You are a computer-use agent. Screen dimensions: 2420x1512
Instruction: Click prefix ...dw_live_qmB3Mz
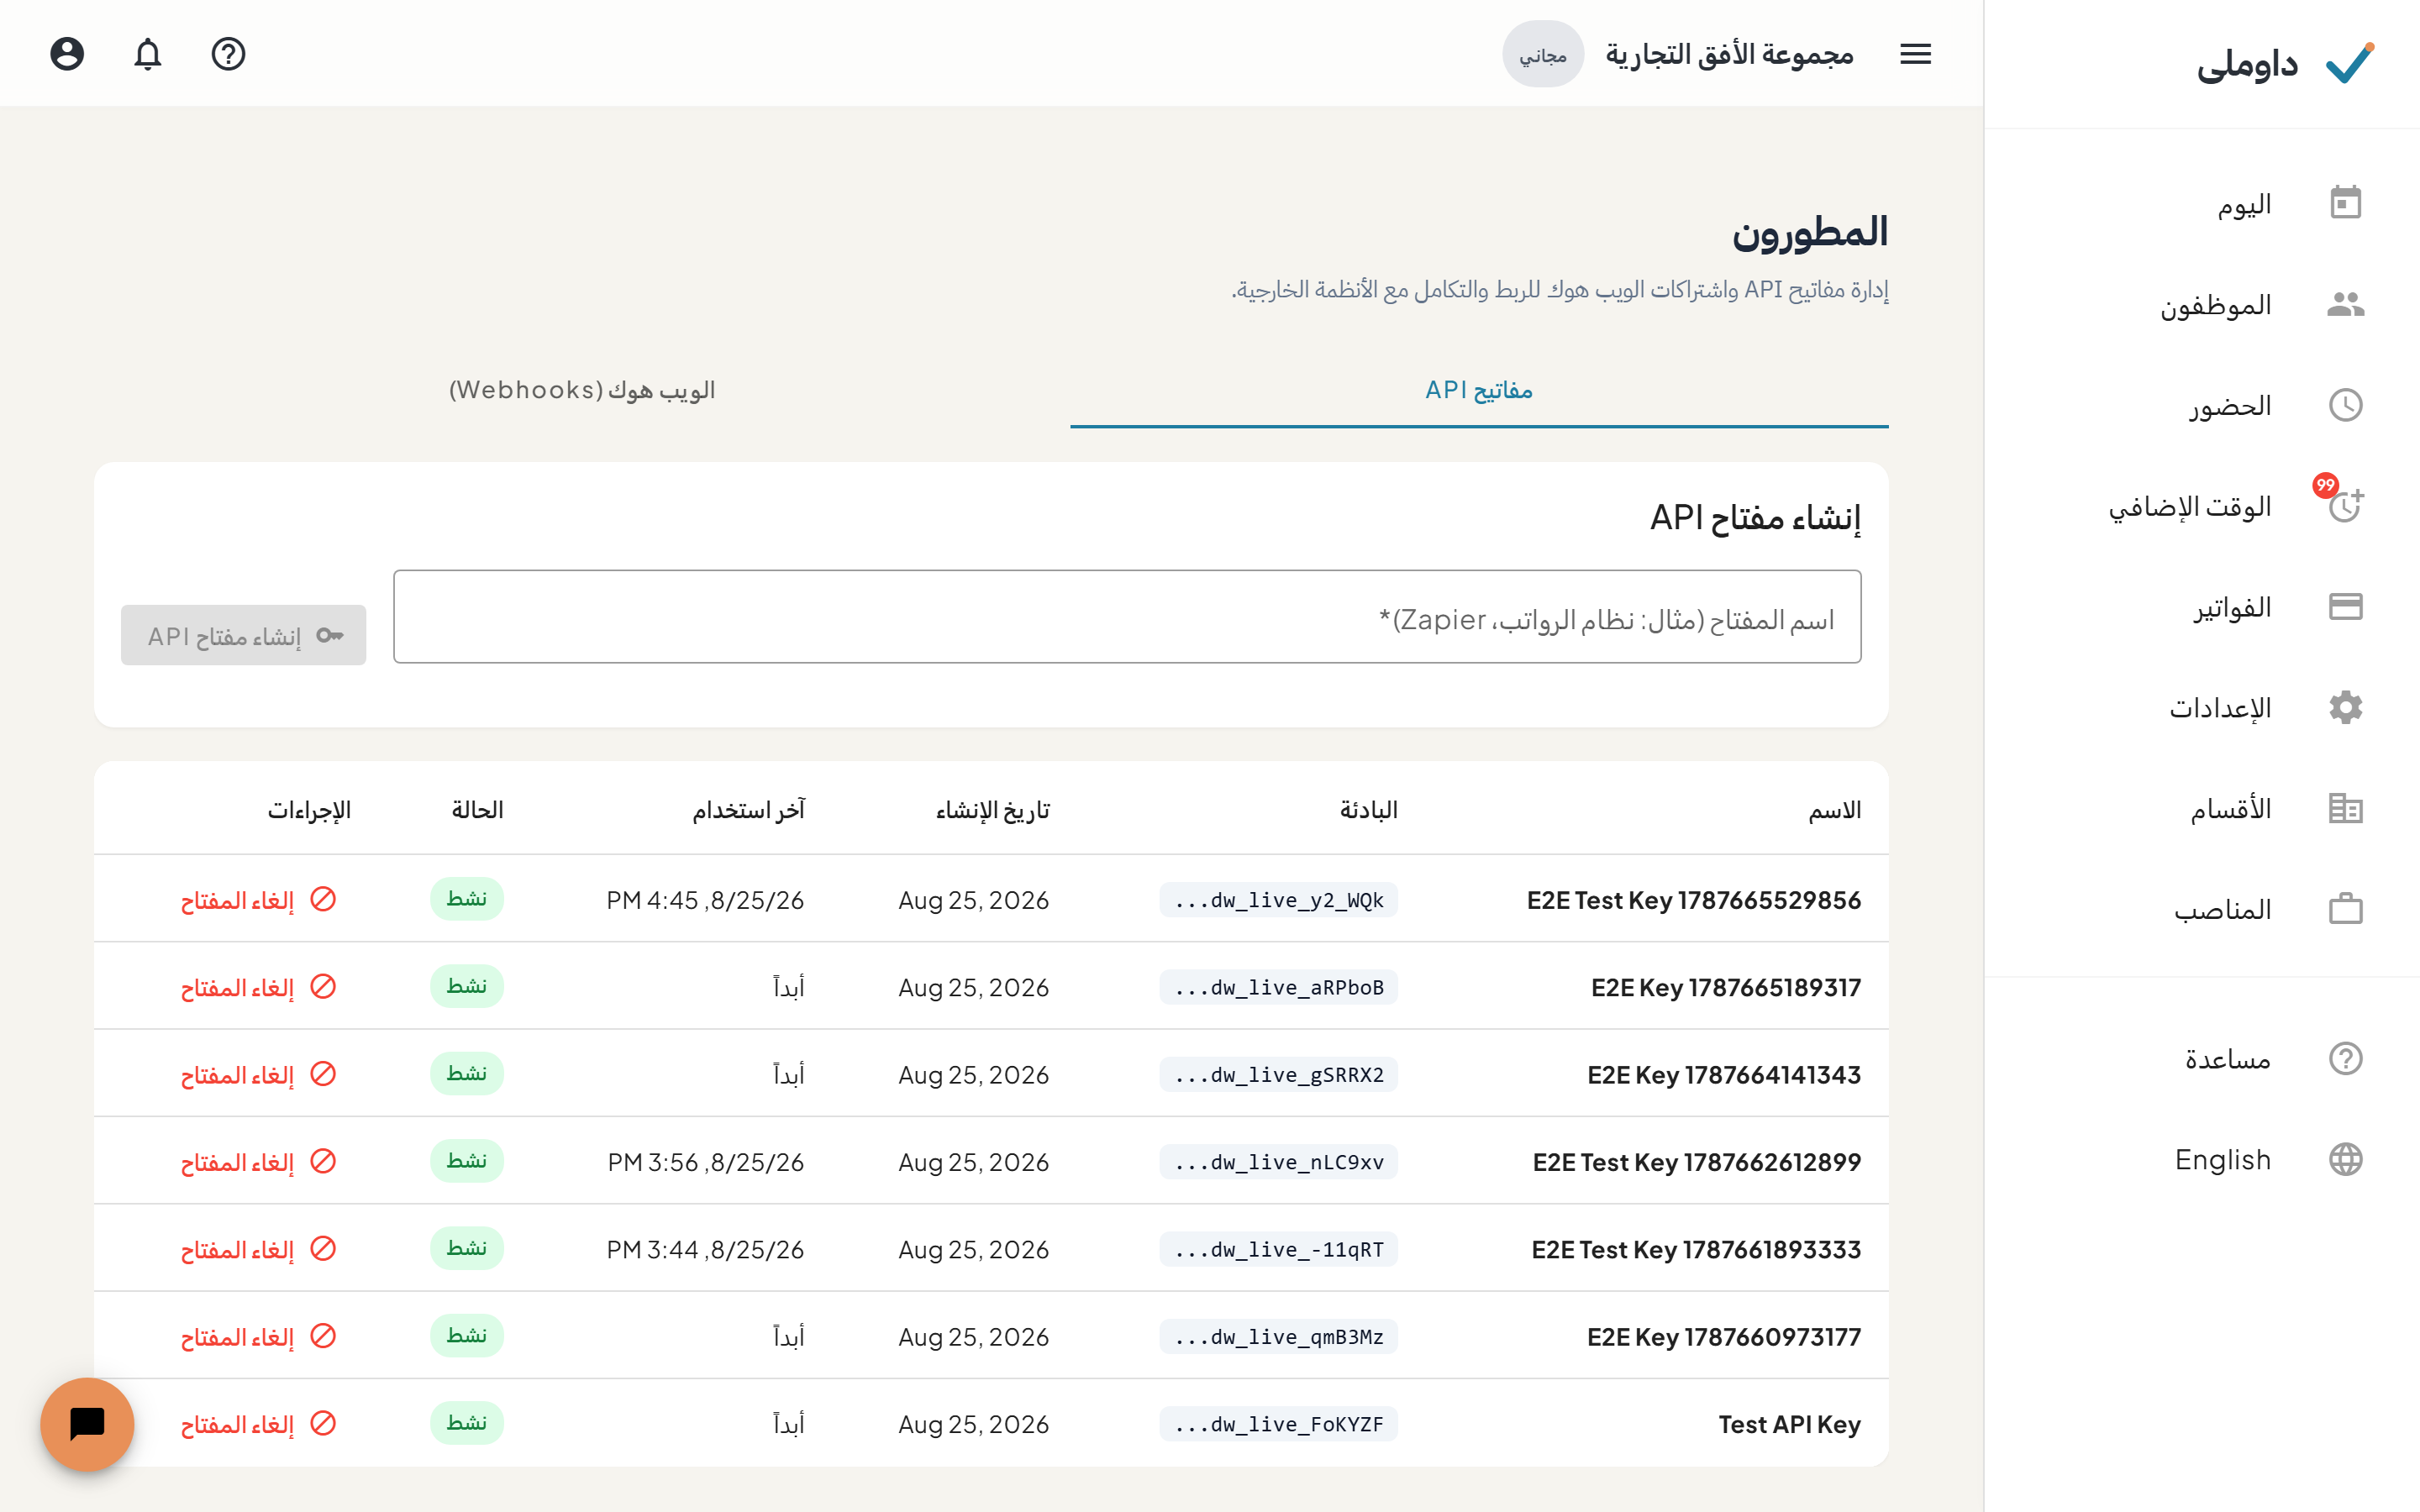[1279, 1337]
